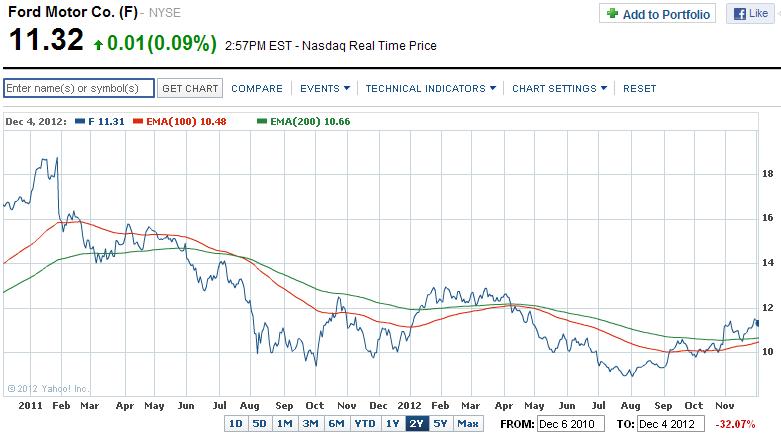Image resolution: width=781 pixels, height=434 pixels.
Task: Click the TO date field Dec 4 2012
Action: [671, 424]
